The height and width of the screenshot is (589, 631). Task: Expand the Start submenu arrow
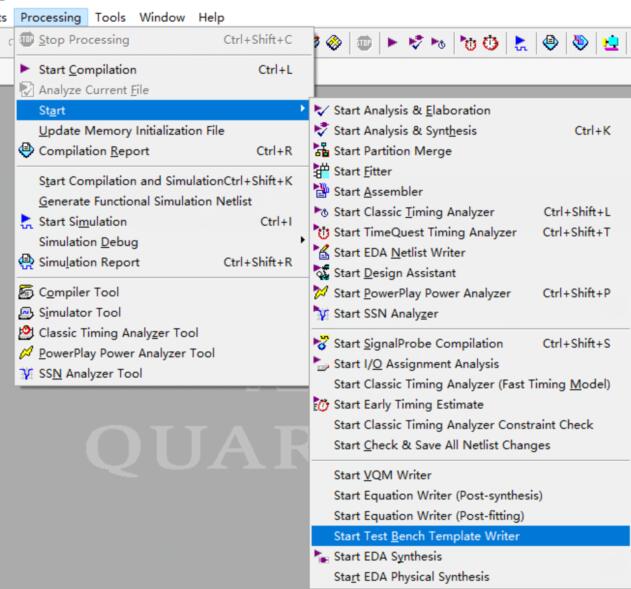[x=302, y=108]
